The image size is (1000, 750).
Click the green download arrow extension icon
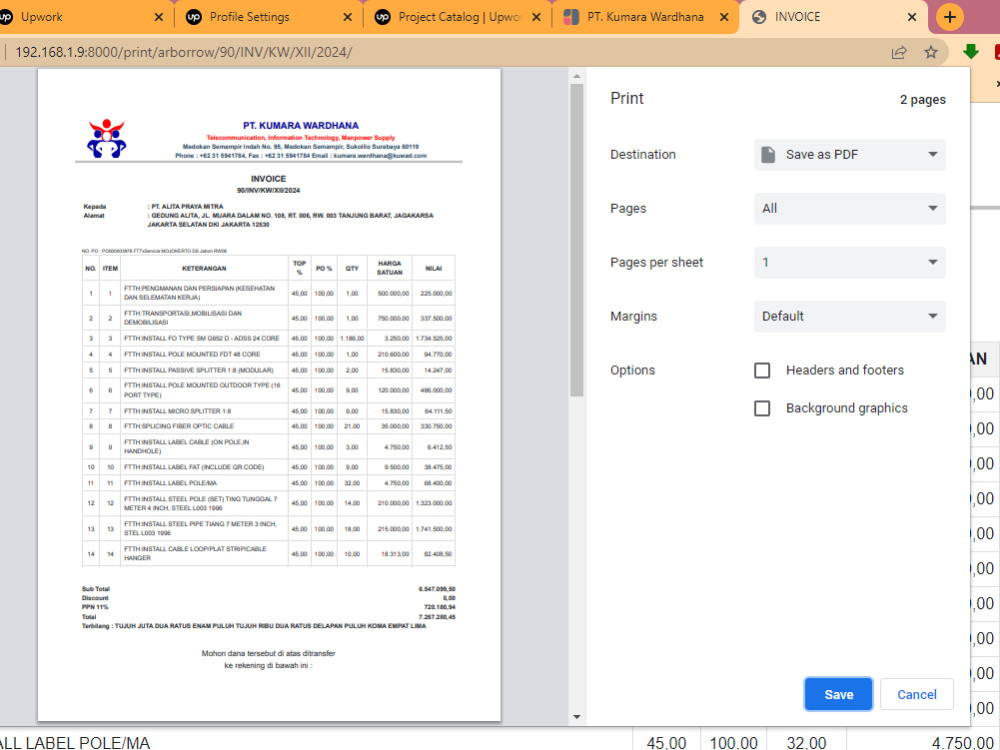[971, 52]
